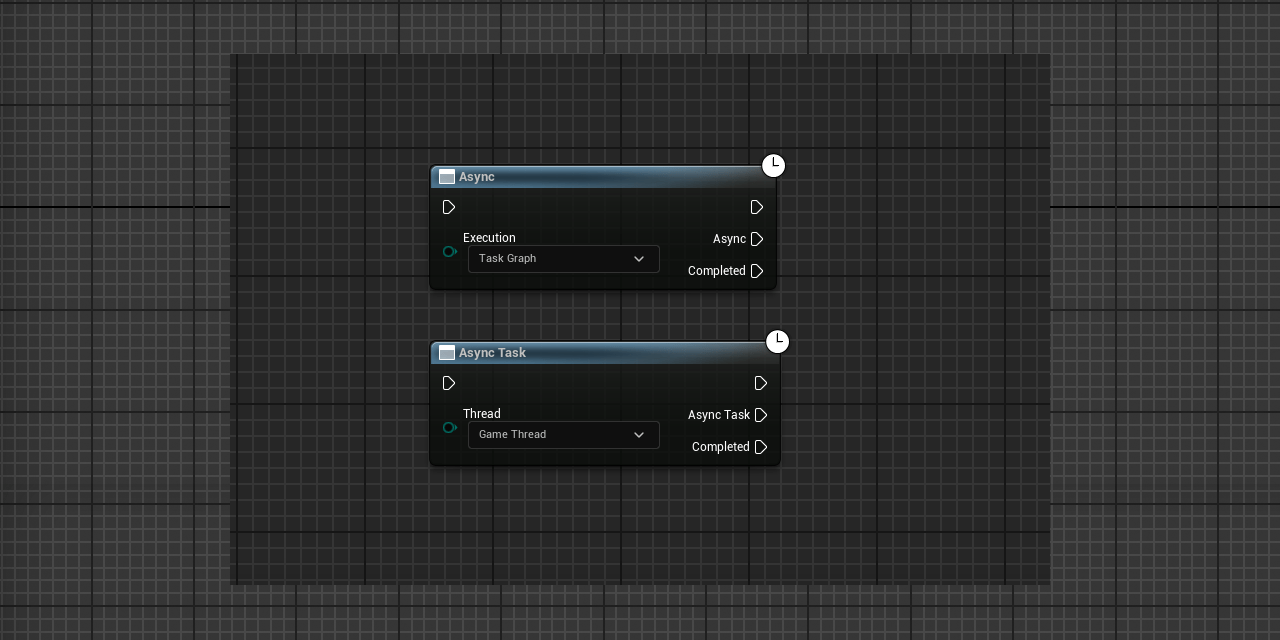Click the latent clock icon on the Async node
Image resolution: width=1280 pixels, height=640 pixels.
(x=774, y=166)
